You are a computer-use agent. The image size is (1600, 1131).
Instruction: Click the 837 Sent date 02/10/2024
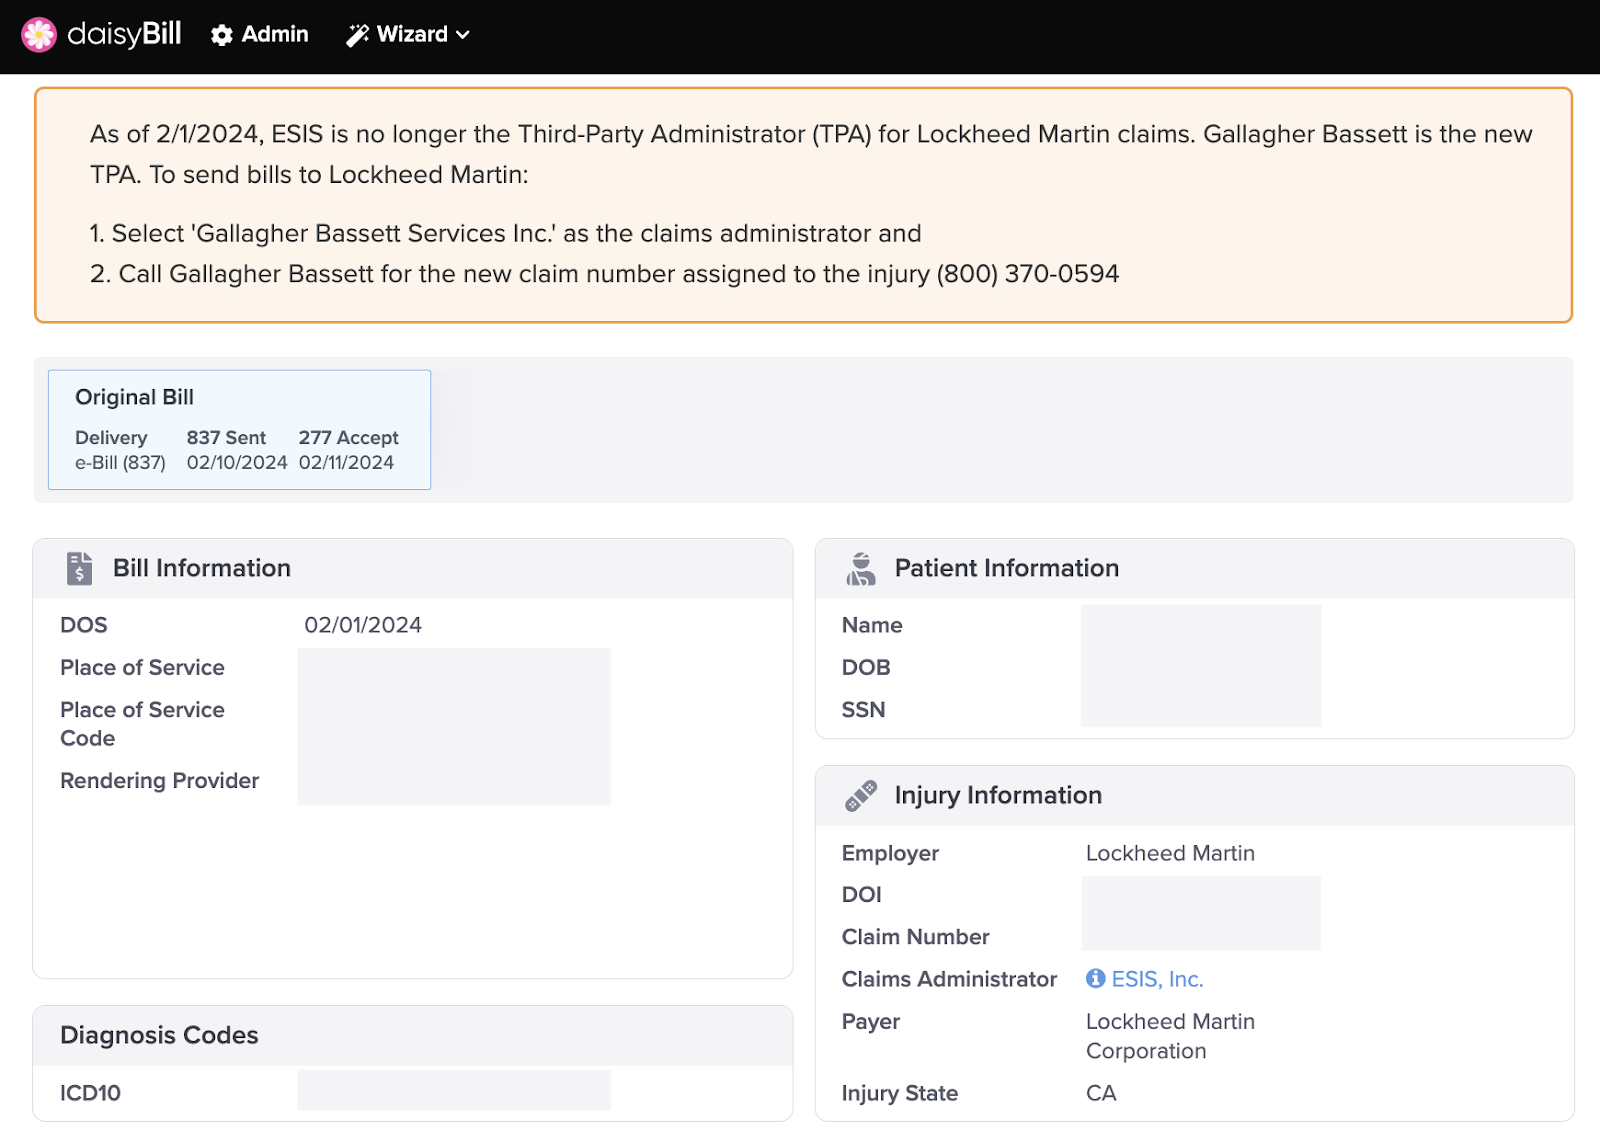pos(237,463)
